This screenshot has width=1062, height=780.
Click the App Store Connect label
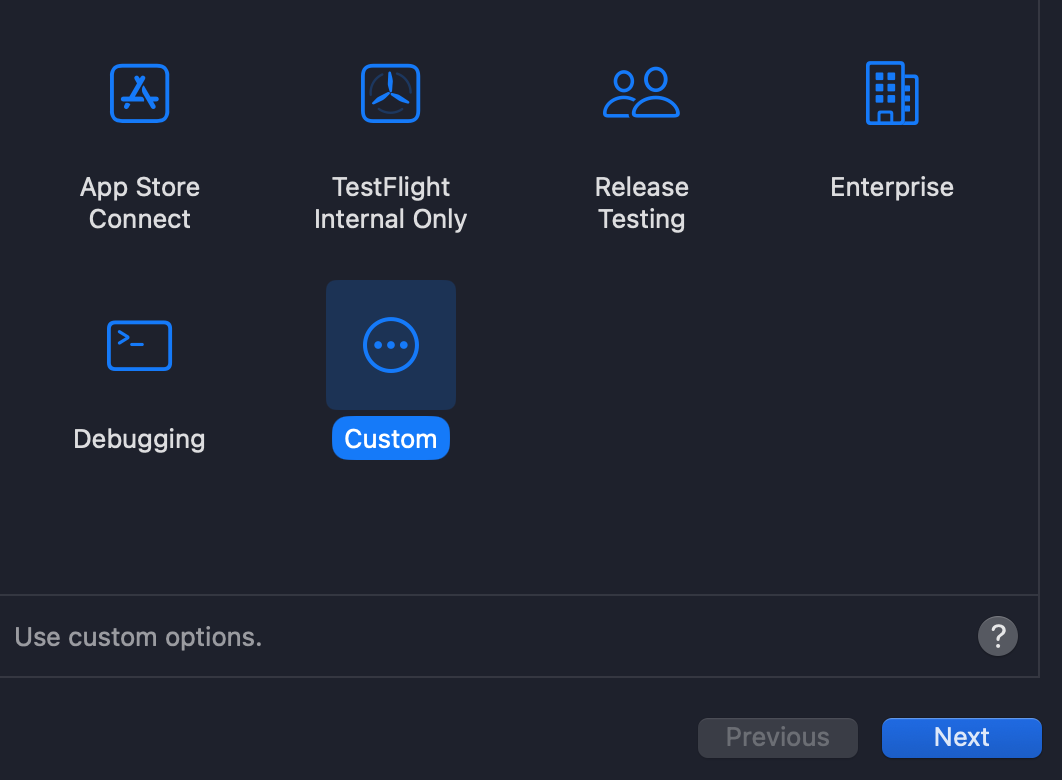(140, 203)
